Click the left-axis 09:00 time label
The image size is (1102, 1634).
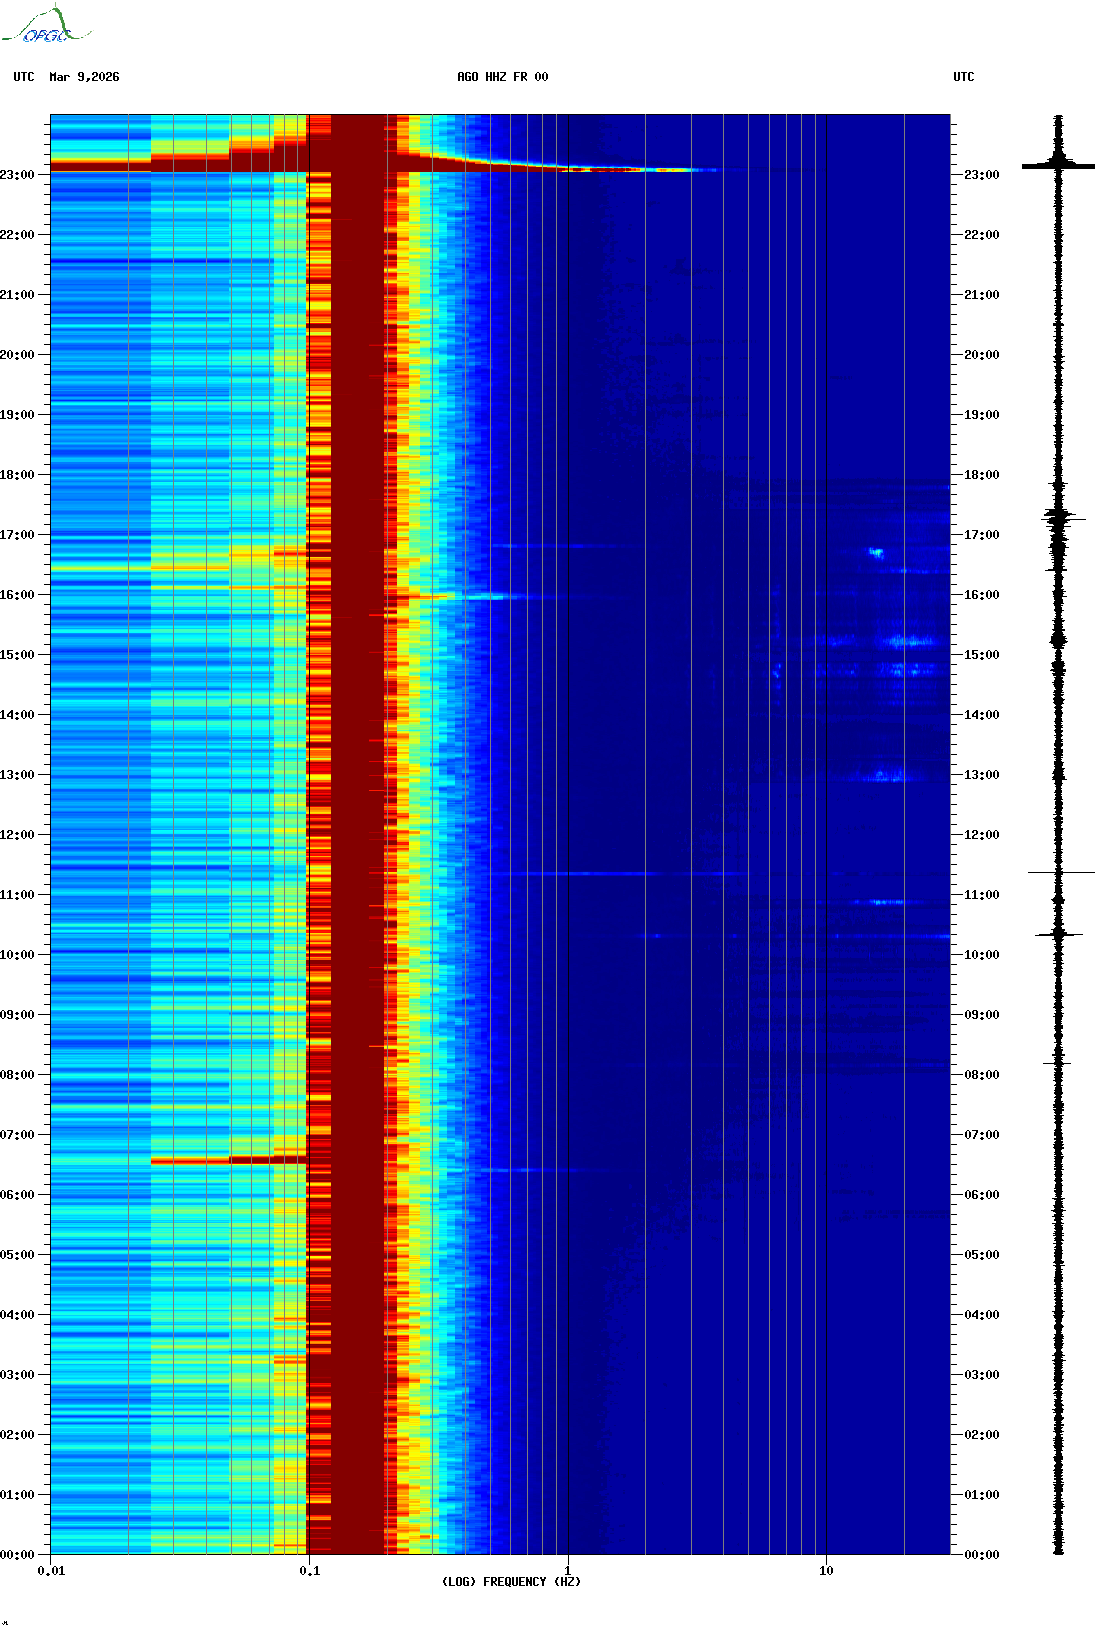point(17,1015)
